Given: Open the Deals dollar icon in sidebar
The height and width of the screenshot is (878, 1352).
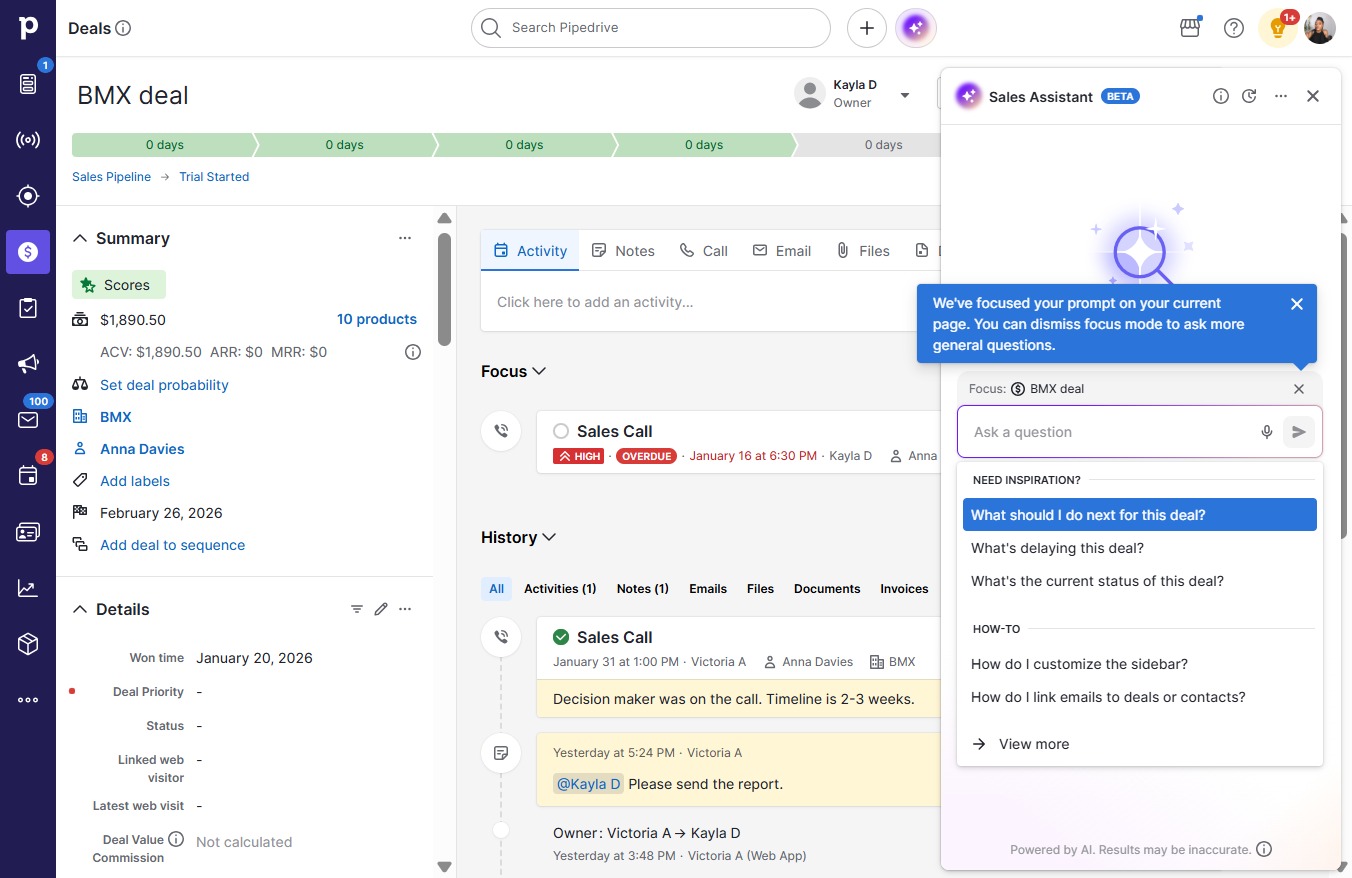Looking at the screenshot, I should pos(28,252).
